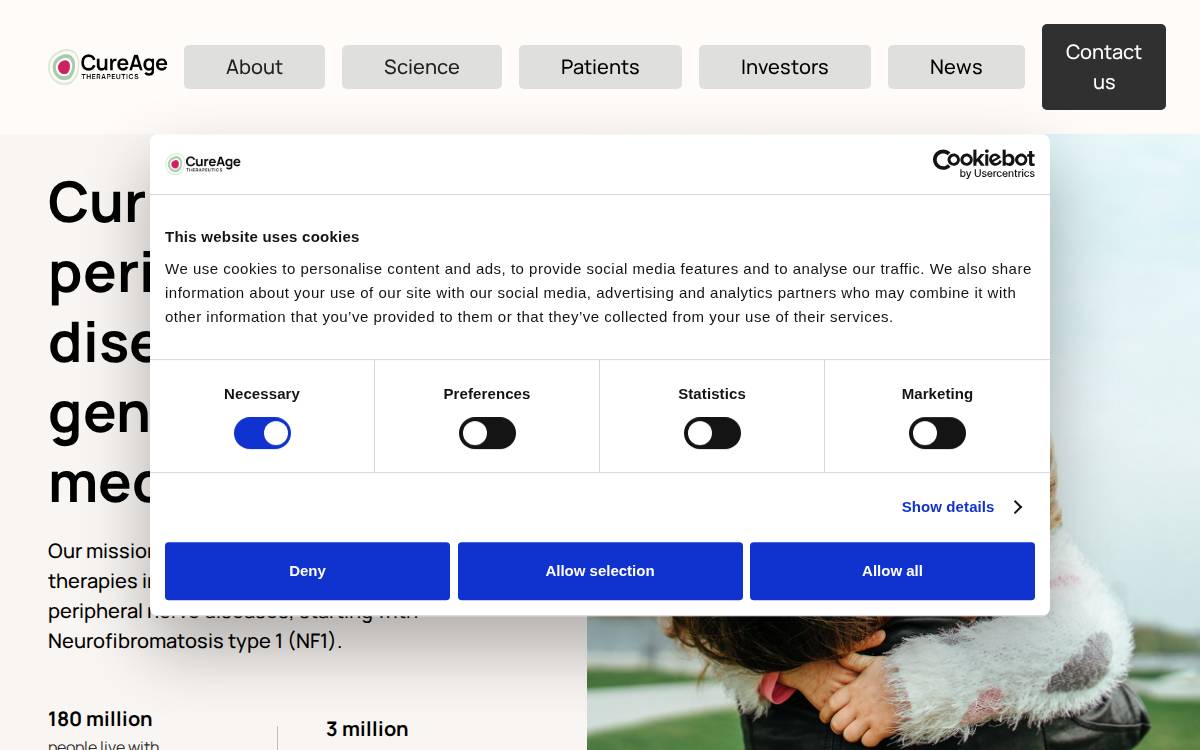Open the News menu

pos(956,67)
